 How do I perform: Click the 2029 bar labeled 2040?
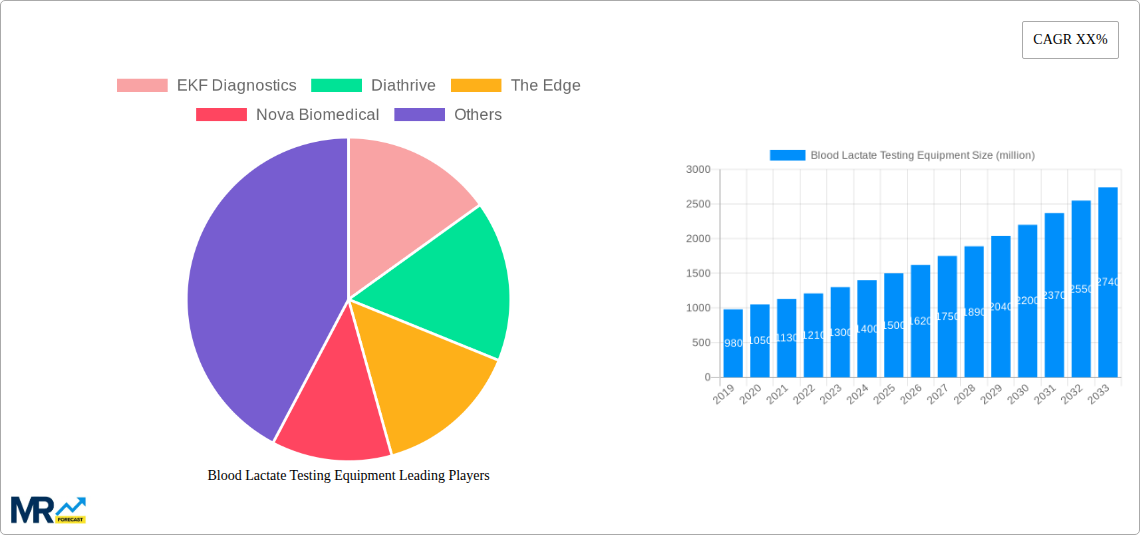1001,307
